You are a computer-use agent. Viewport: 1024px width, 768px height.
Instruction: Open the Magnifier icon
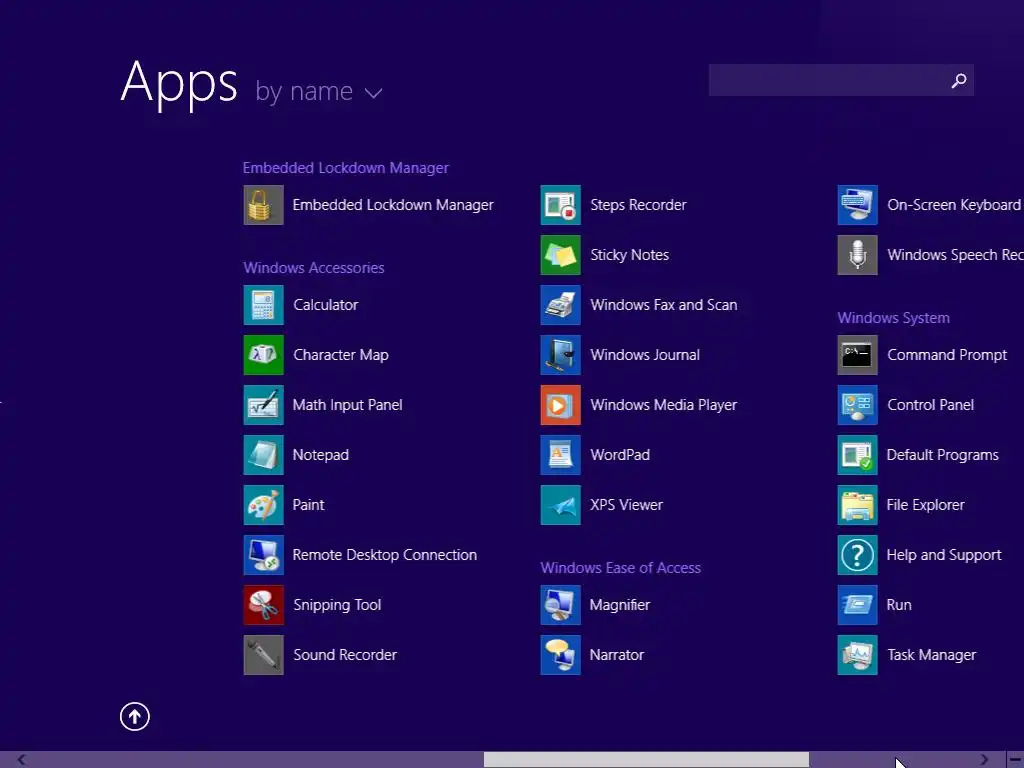pyautogui.click(x=560, y=605)
